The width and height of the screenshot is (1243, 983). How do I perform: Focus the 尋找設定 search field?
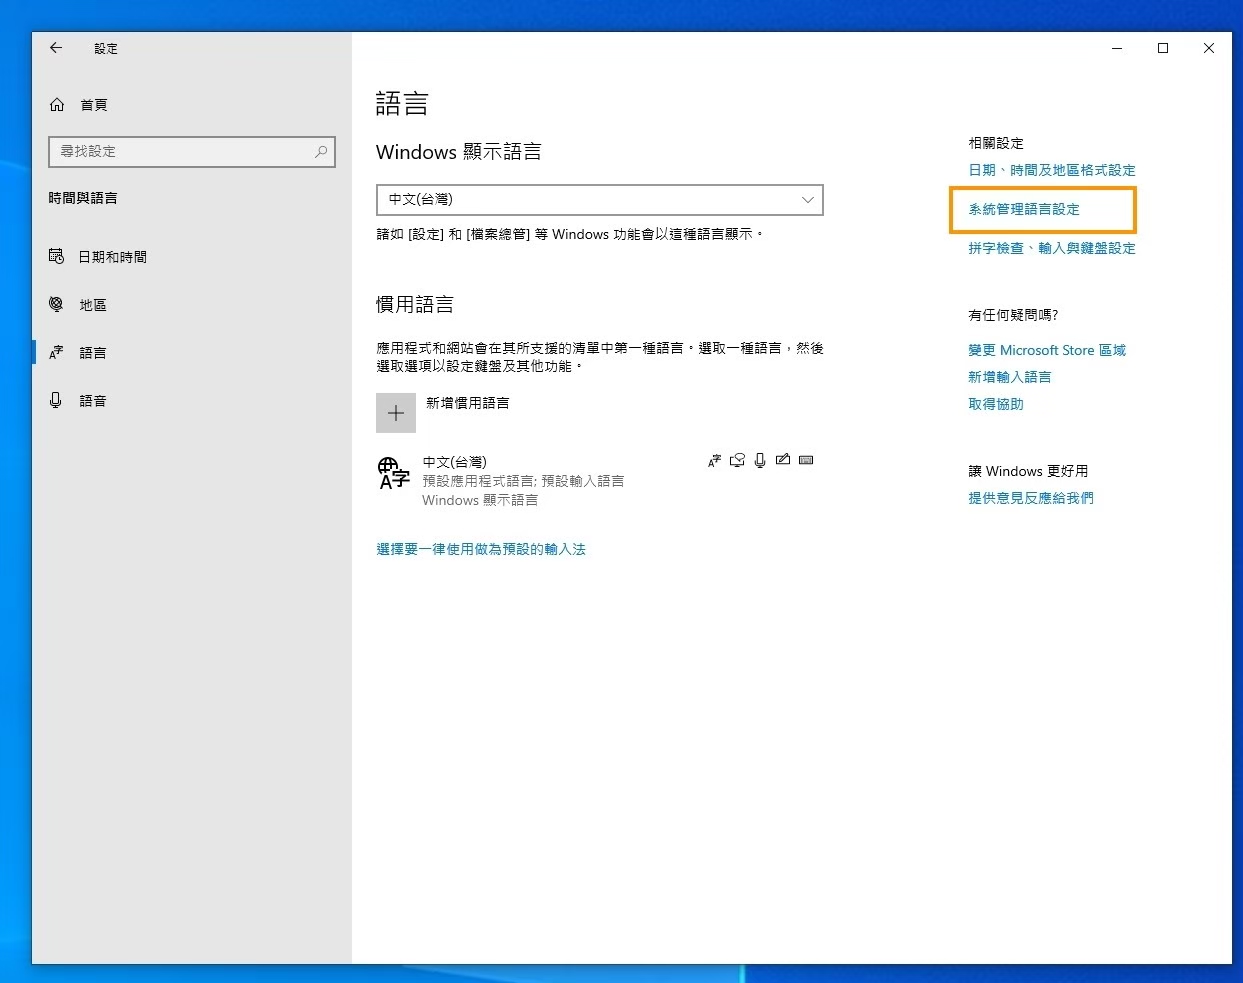click(192, 151)
